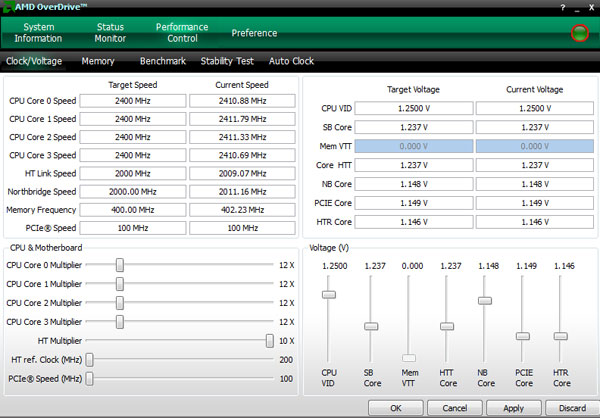Click the CPU VID vertical voltage slider handle

click(x=329, y=295)
